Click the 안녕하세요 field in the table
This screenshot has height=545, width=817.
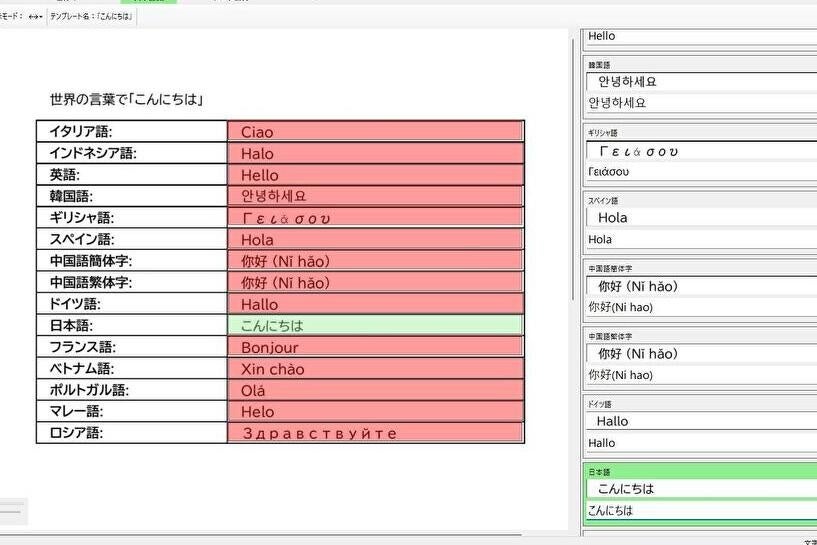[x=376, y=196]
